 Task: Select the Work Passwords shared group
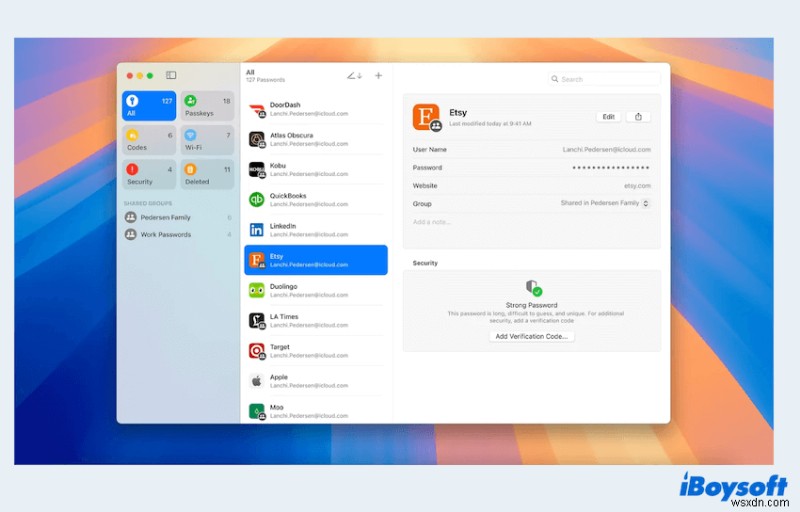click(x=178, y=235)
